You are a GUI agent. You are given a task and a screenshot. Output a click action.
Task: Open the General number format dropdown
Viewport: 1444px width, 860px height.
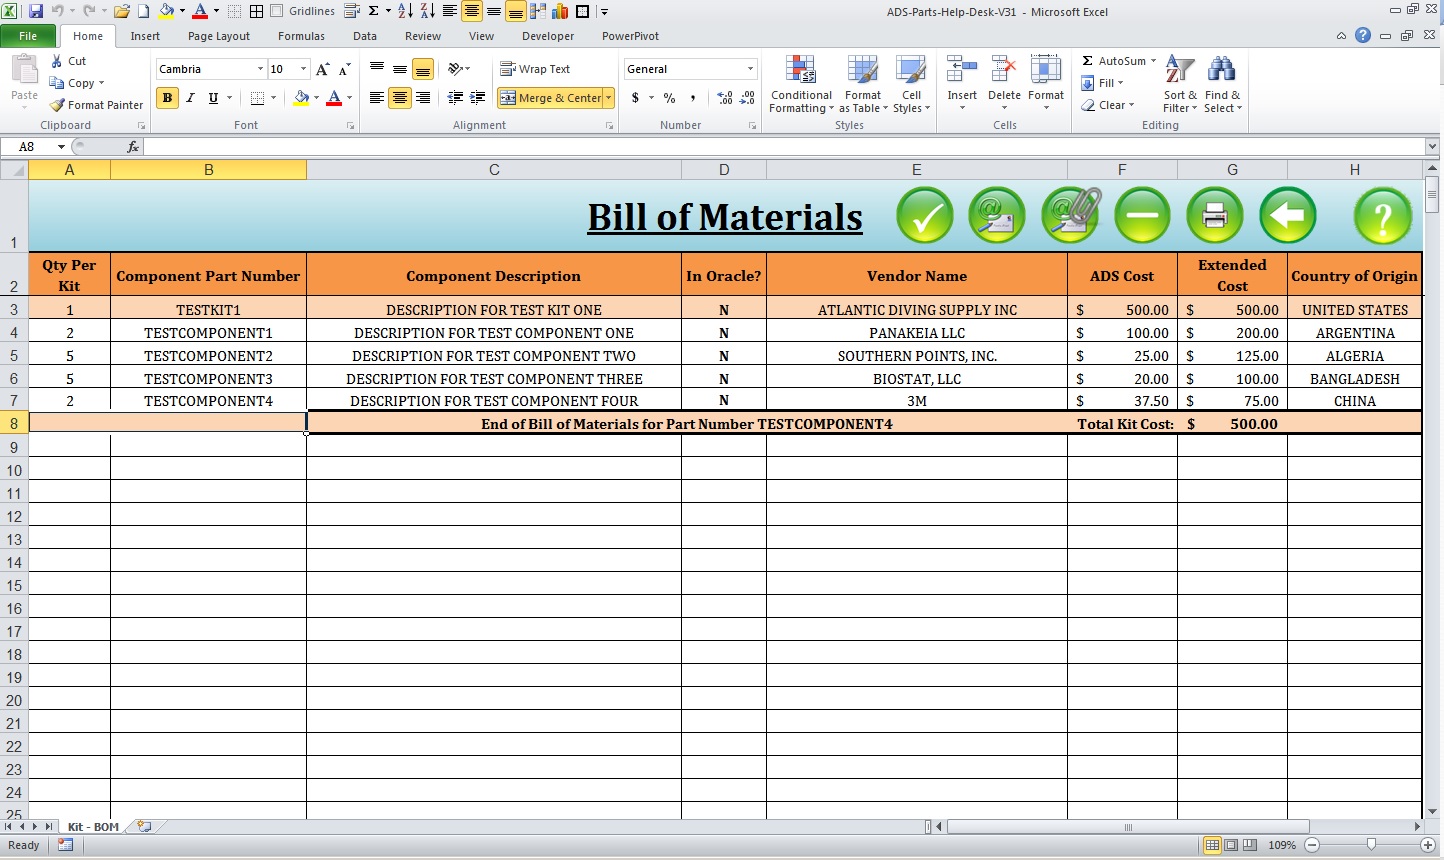tap(750, 69)
